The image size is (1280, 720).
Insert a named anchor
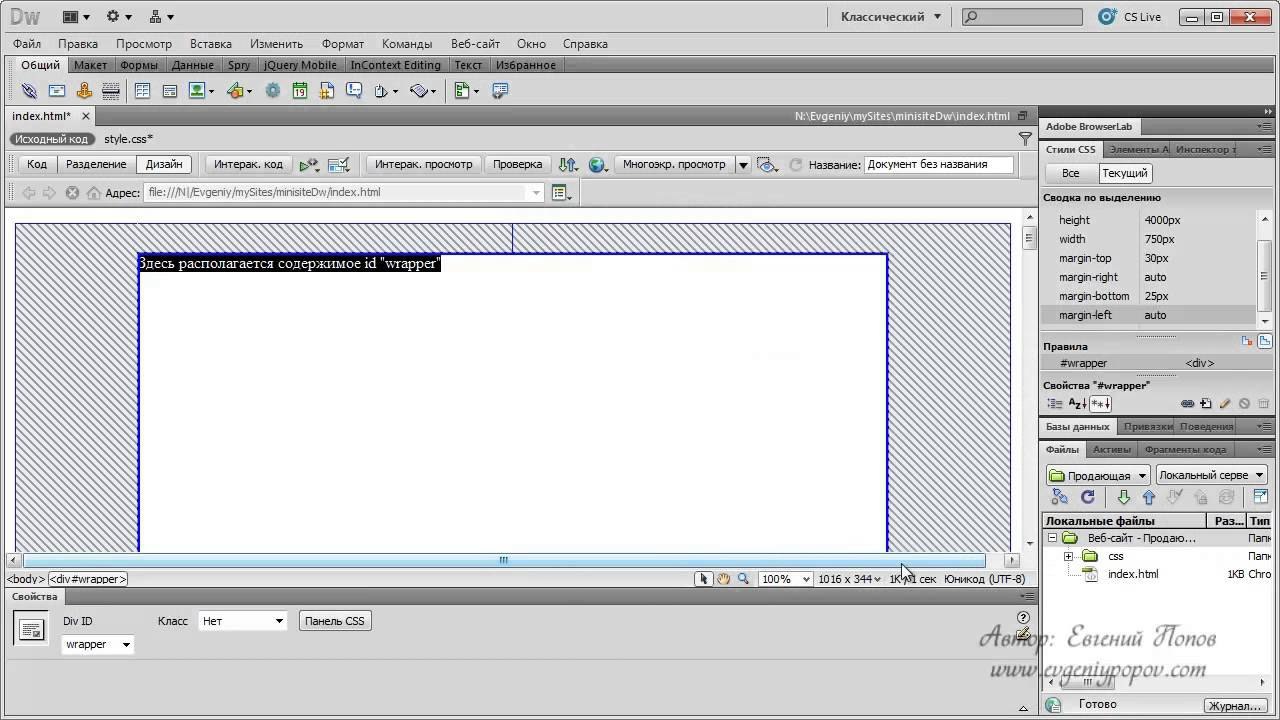tap(84, 91)
